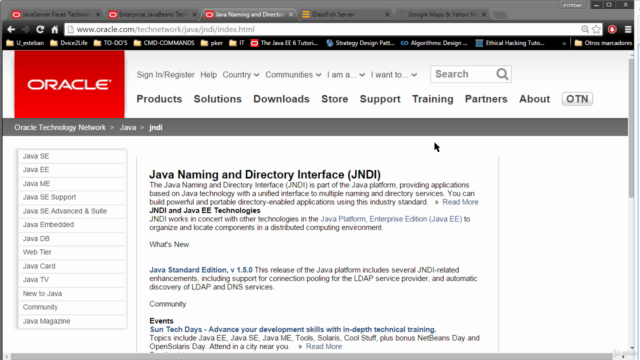The image size is (640, 360).
Task: Open the Ethical Hacking Tutorial bookmark
Action: 510,43
